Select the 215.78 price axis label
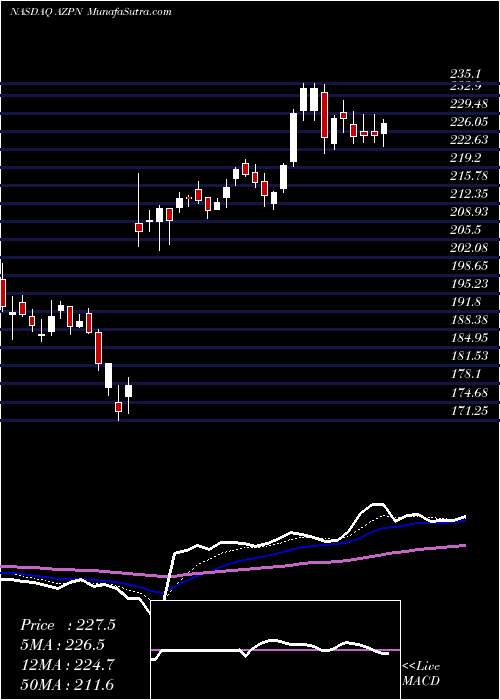The height and width of the screenshot is (700, 500). pyautogui.click(x=468, y=176)
